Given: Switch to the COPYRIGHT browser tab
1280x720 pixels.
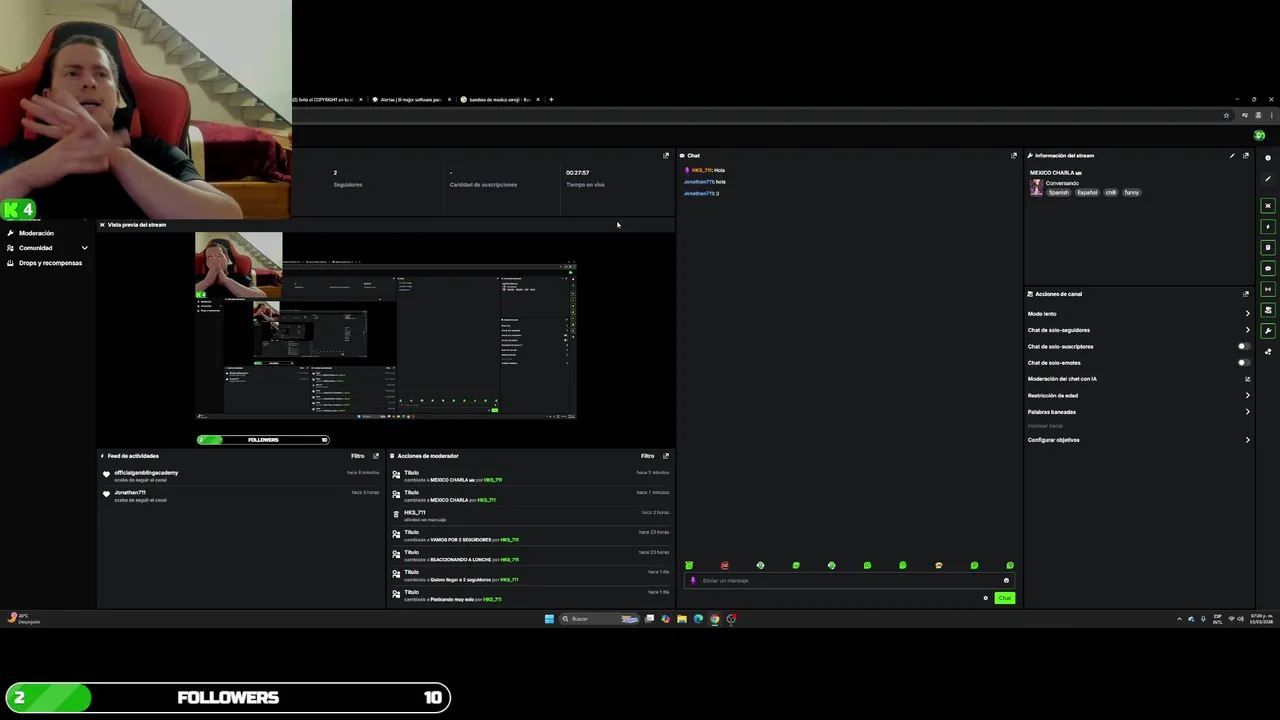Looking at the screenshot, I should (x=325, y=100).
